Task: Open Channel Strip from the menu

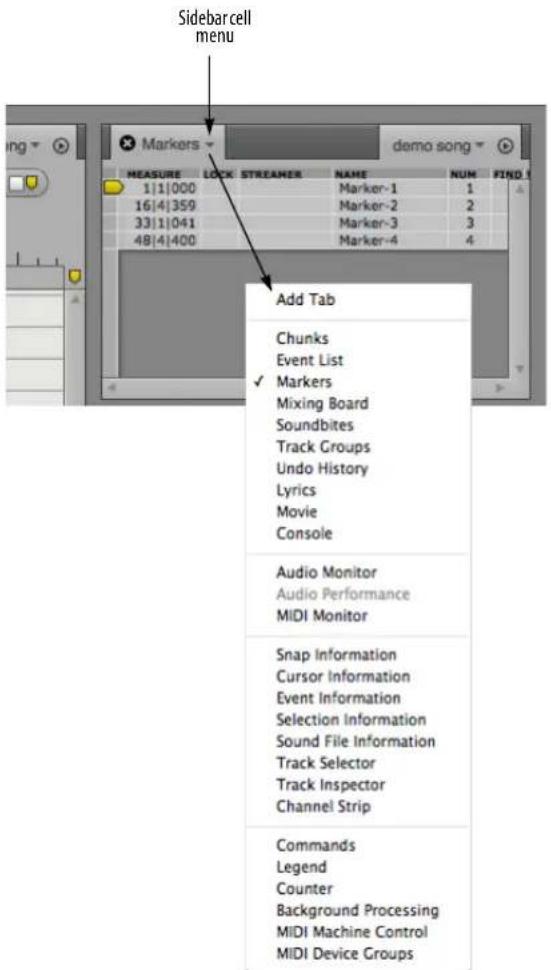Action: (323, 807)
